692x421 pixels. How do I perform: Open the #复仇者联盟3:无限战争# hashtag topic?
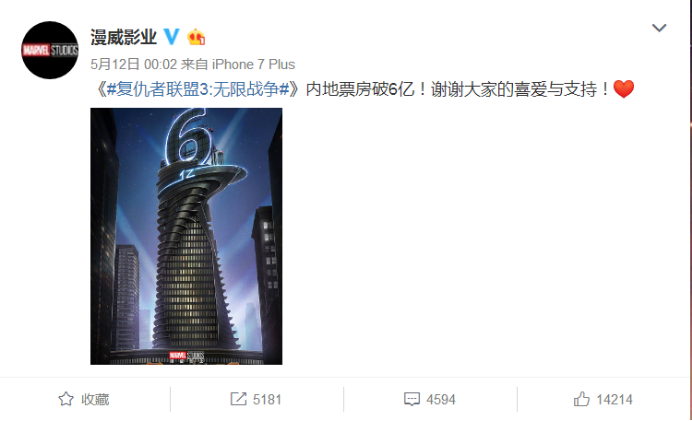[x=198, y=89]
